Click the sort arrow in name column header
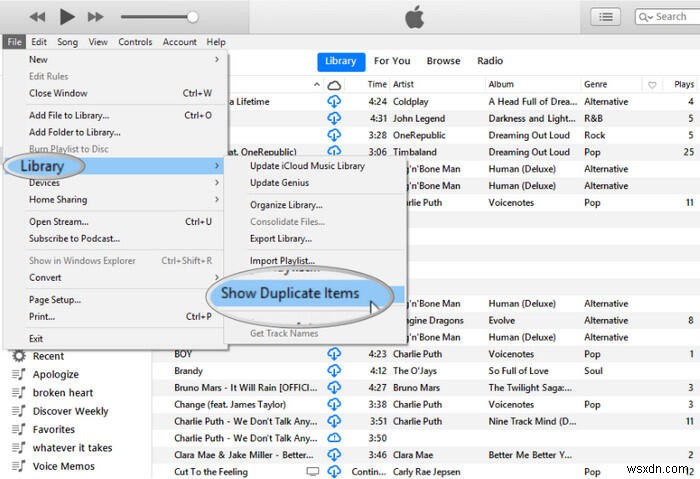700x479 pixels. point(317,84)
